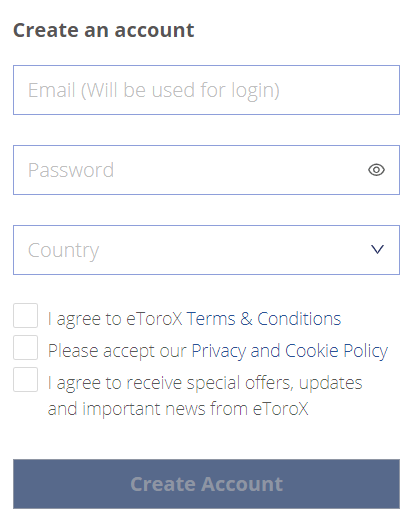Click the empty area right of Country text
Screen dimensions: 415x524
(234, 250)
